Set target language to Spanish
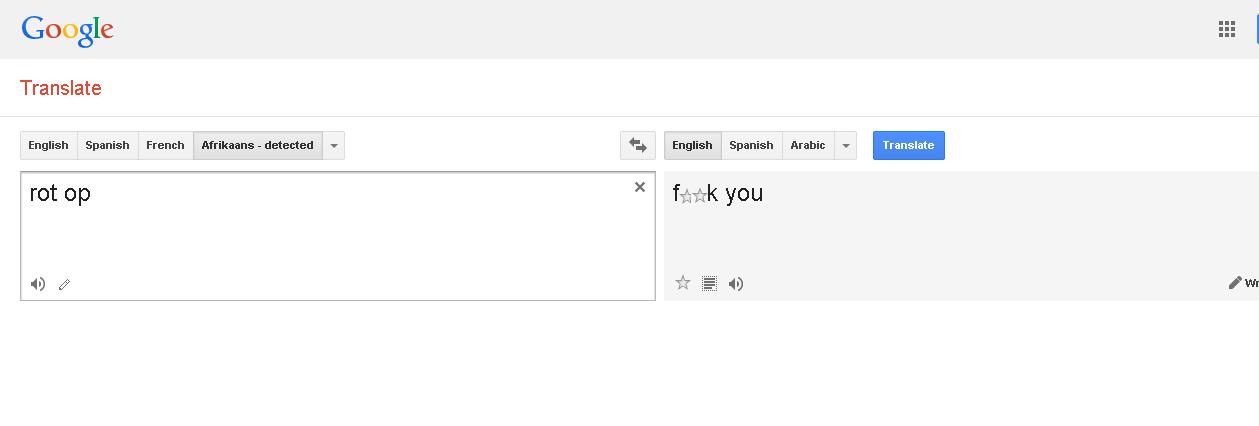 pos(751,145)
